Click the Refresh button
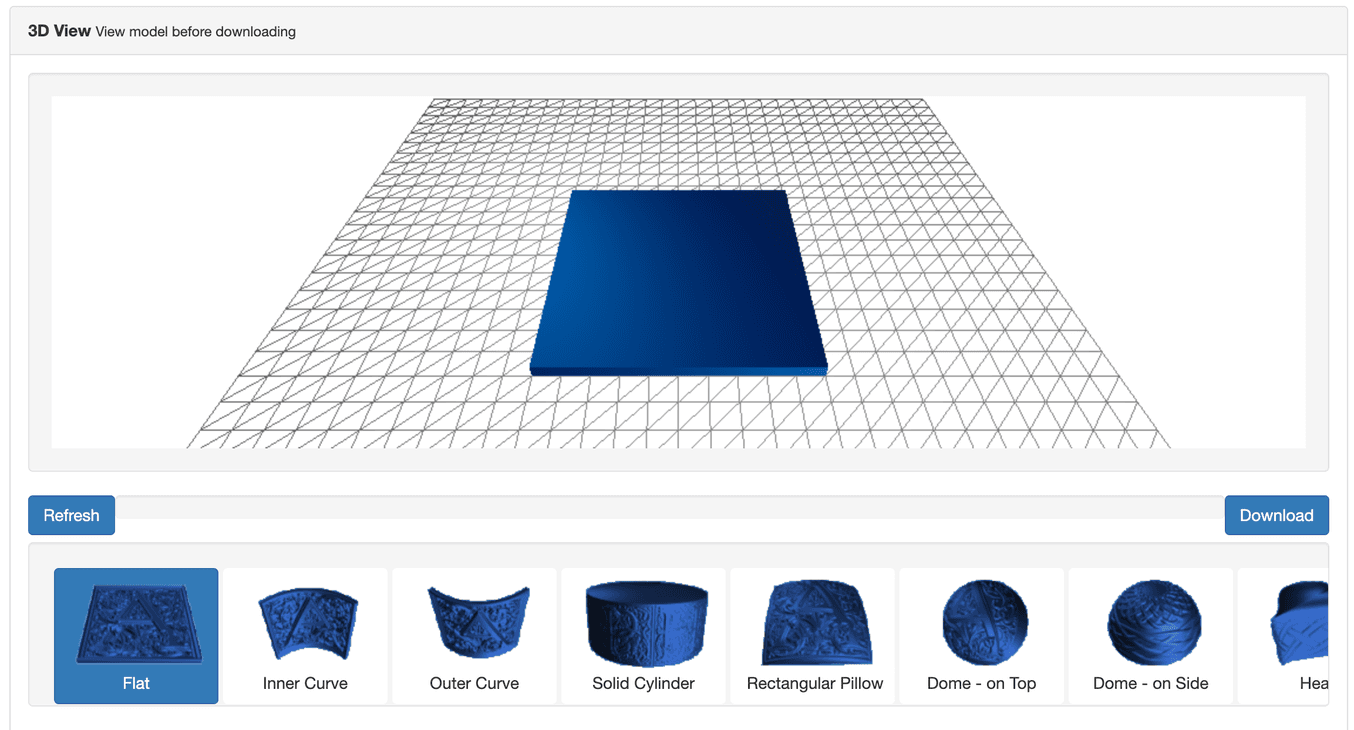Screen dimensions: 1354x730 [x=71, y=515]
